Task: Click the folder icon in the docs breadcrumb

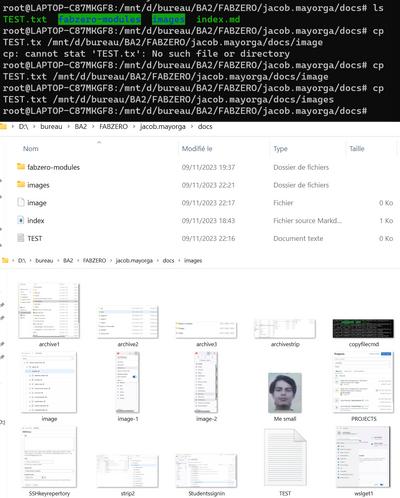Action: [3, 127]
